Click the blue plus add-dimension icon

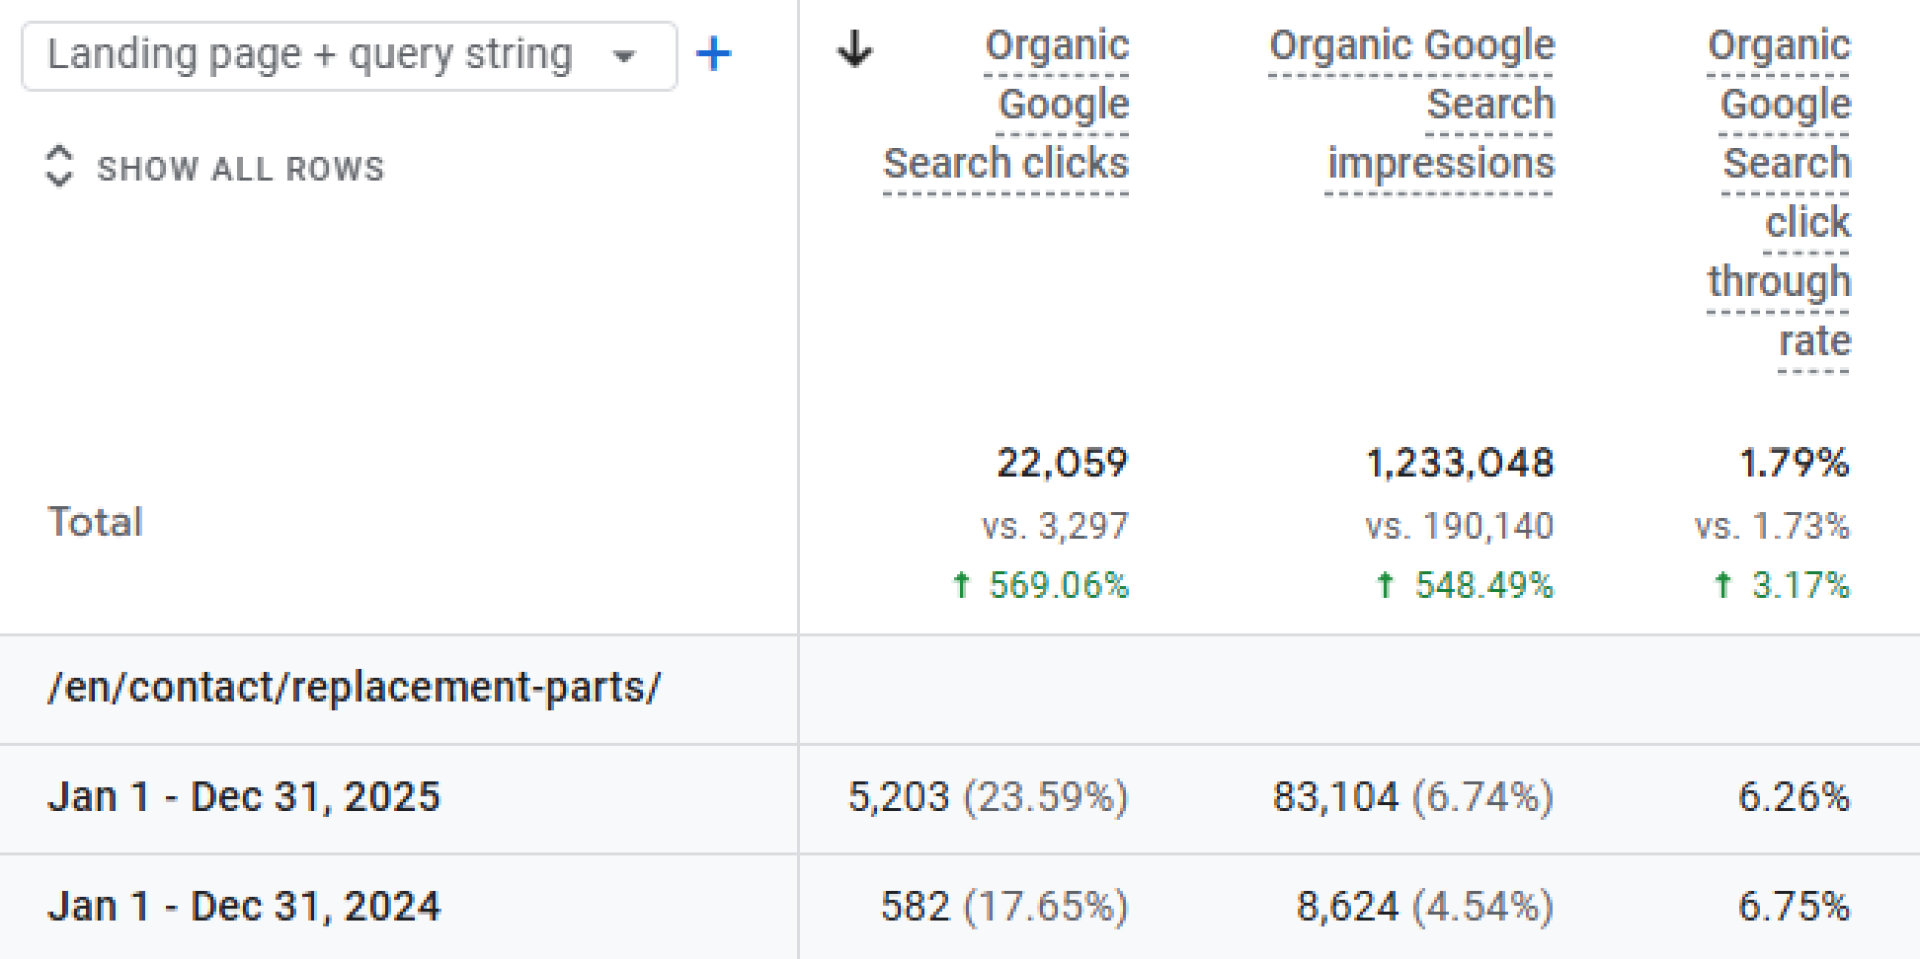pos(713,54)
